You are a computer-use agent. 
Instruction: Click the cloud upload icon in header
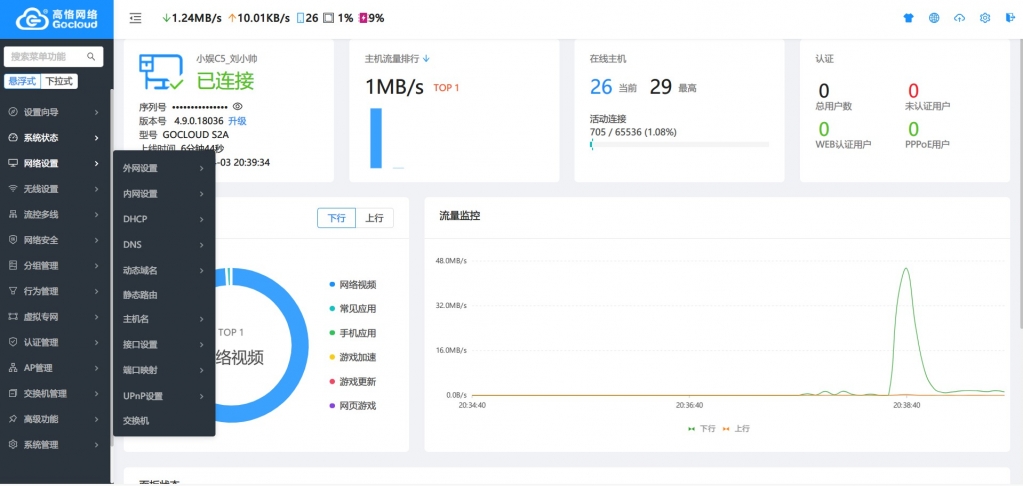tap(959, 18)
